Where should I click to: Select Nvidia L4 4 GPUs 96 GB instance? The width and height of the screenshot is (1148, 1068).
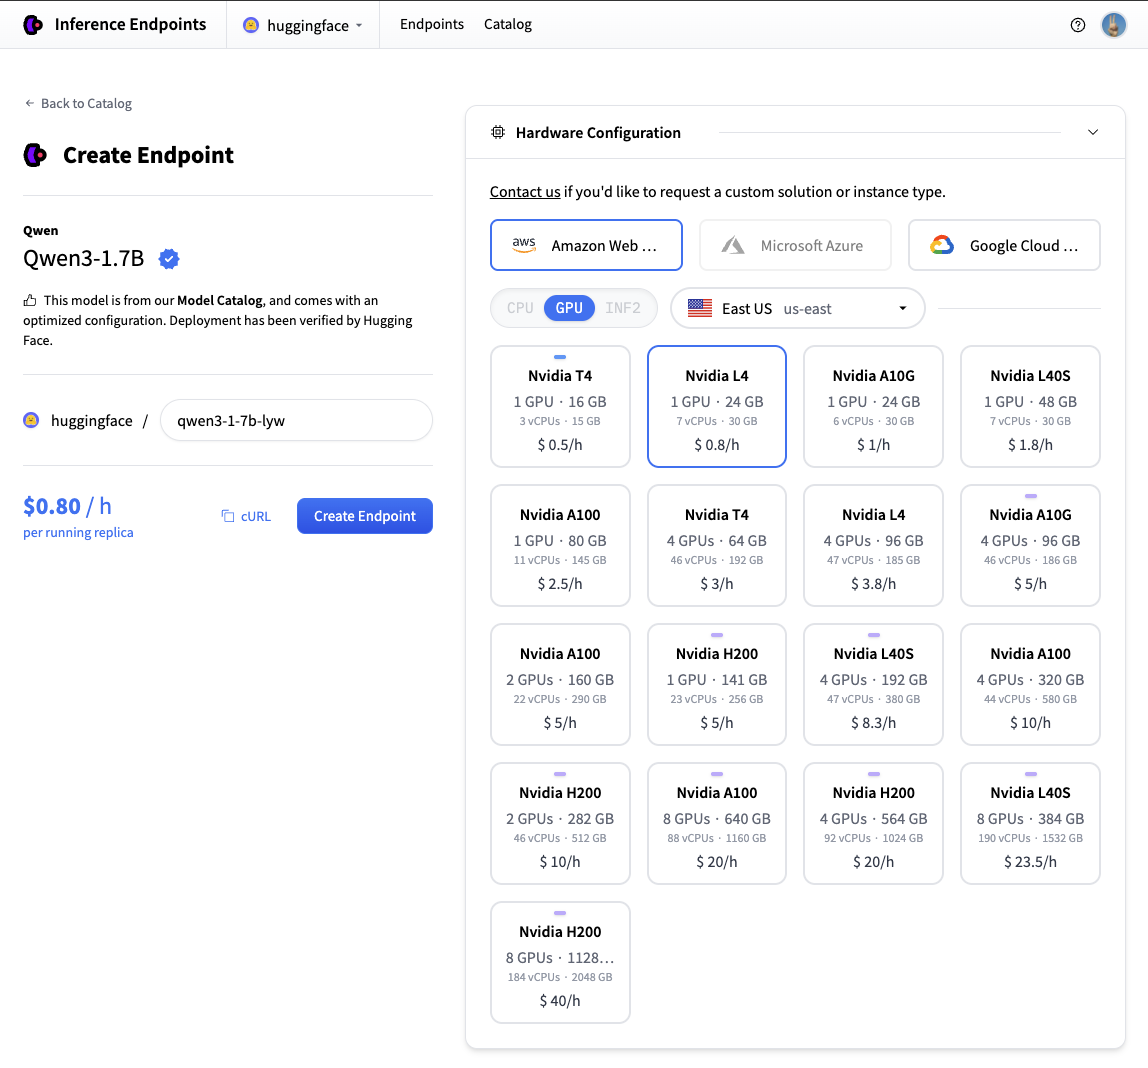[x=873, y=545]
